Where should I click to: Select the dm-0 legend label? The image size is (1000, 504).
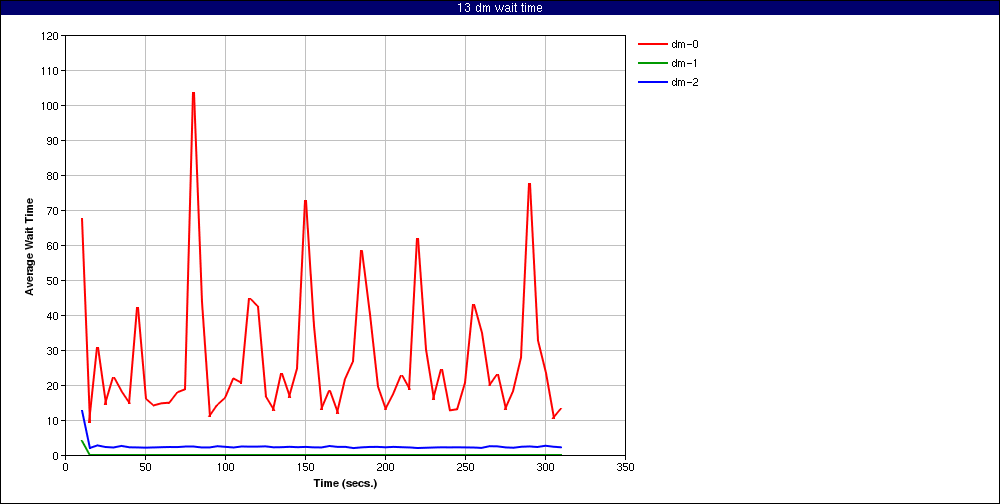tap(685, 44)
